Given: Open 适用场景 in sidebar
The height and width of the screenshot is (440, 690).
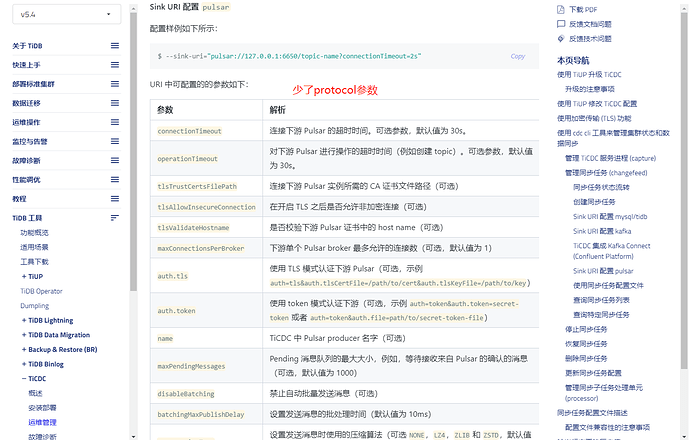Looking at the screenshot, I should click(34, 247).
